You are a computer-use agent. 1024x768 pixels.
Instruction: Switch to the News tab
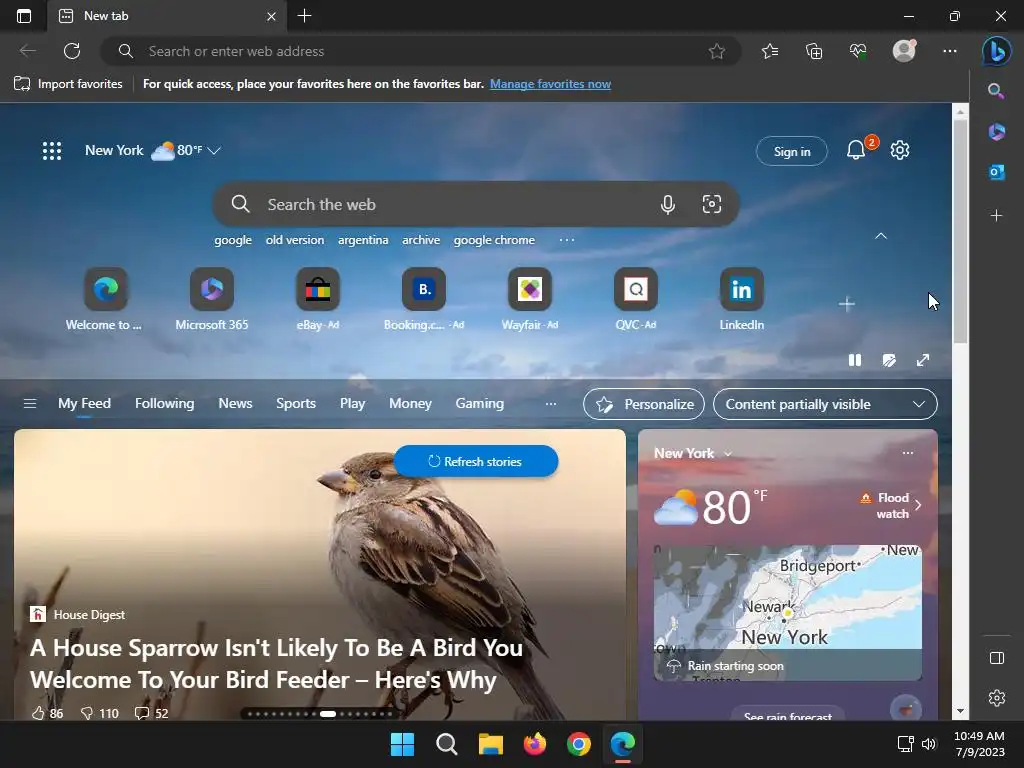point(235,404)
